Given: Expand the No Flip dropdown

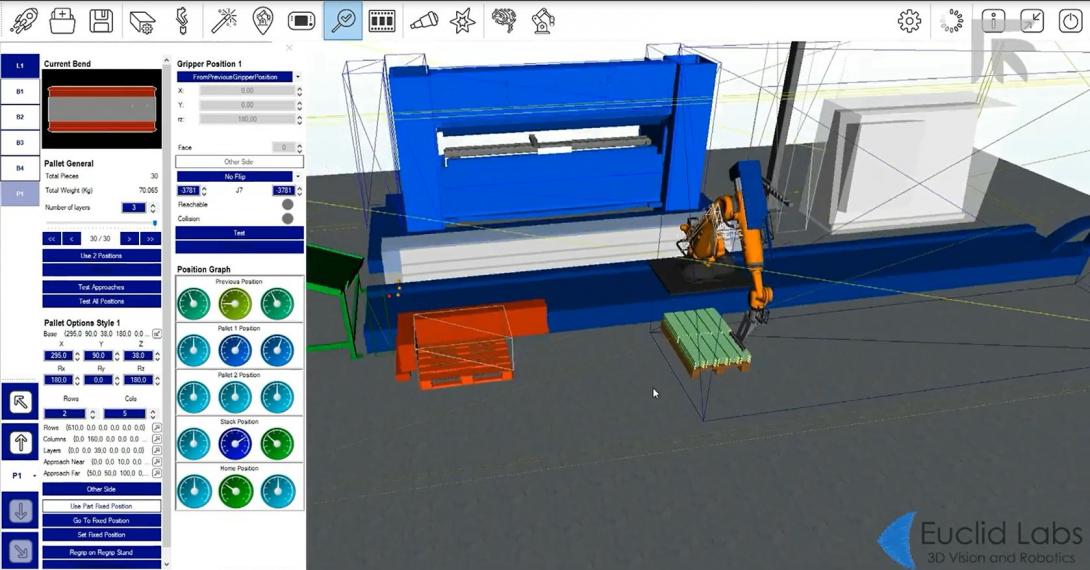Looking at the screenshot, I should [239, 176].
